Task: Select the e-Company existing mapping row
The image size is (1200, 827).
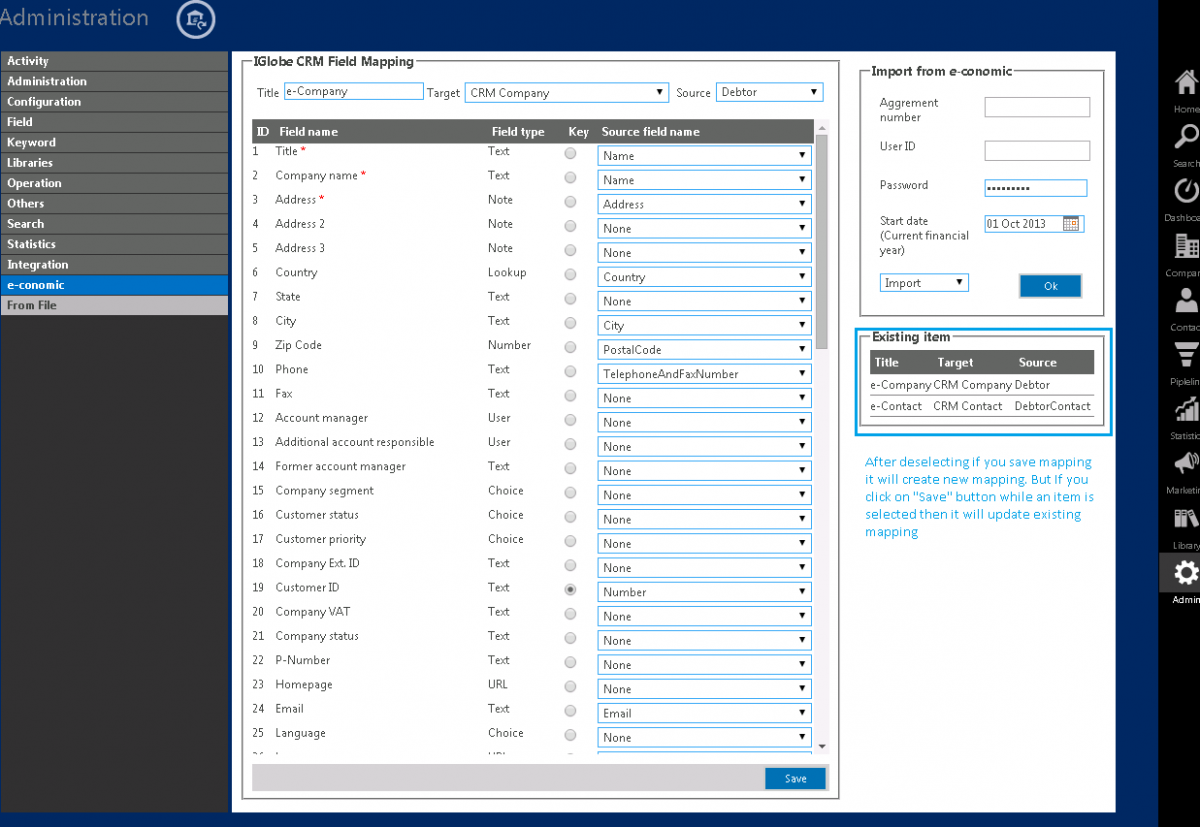Action: [x=981, y=385]
